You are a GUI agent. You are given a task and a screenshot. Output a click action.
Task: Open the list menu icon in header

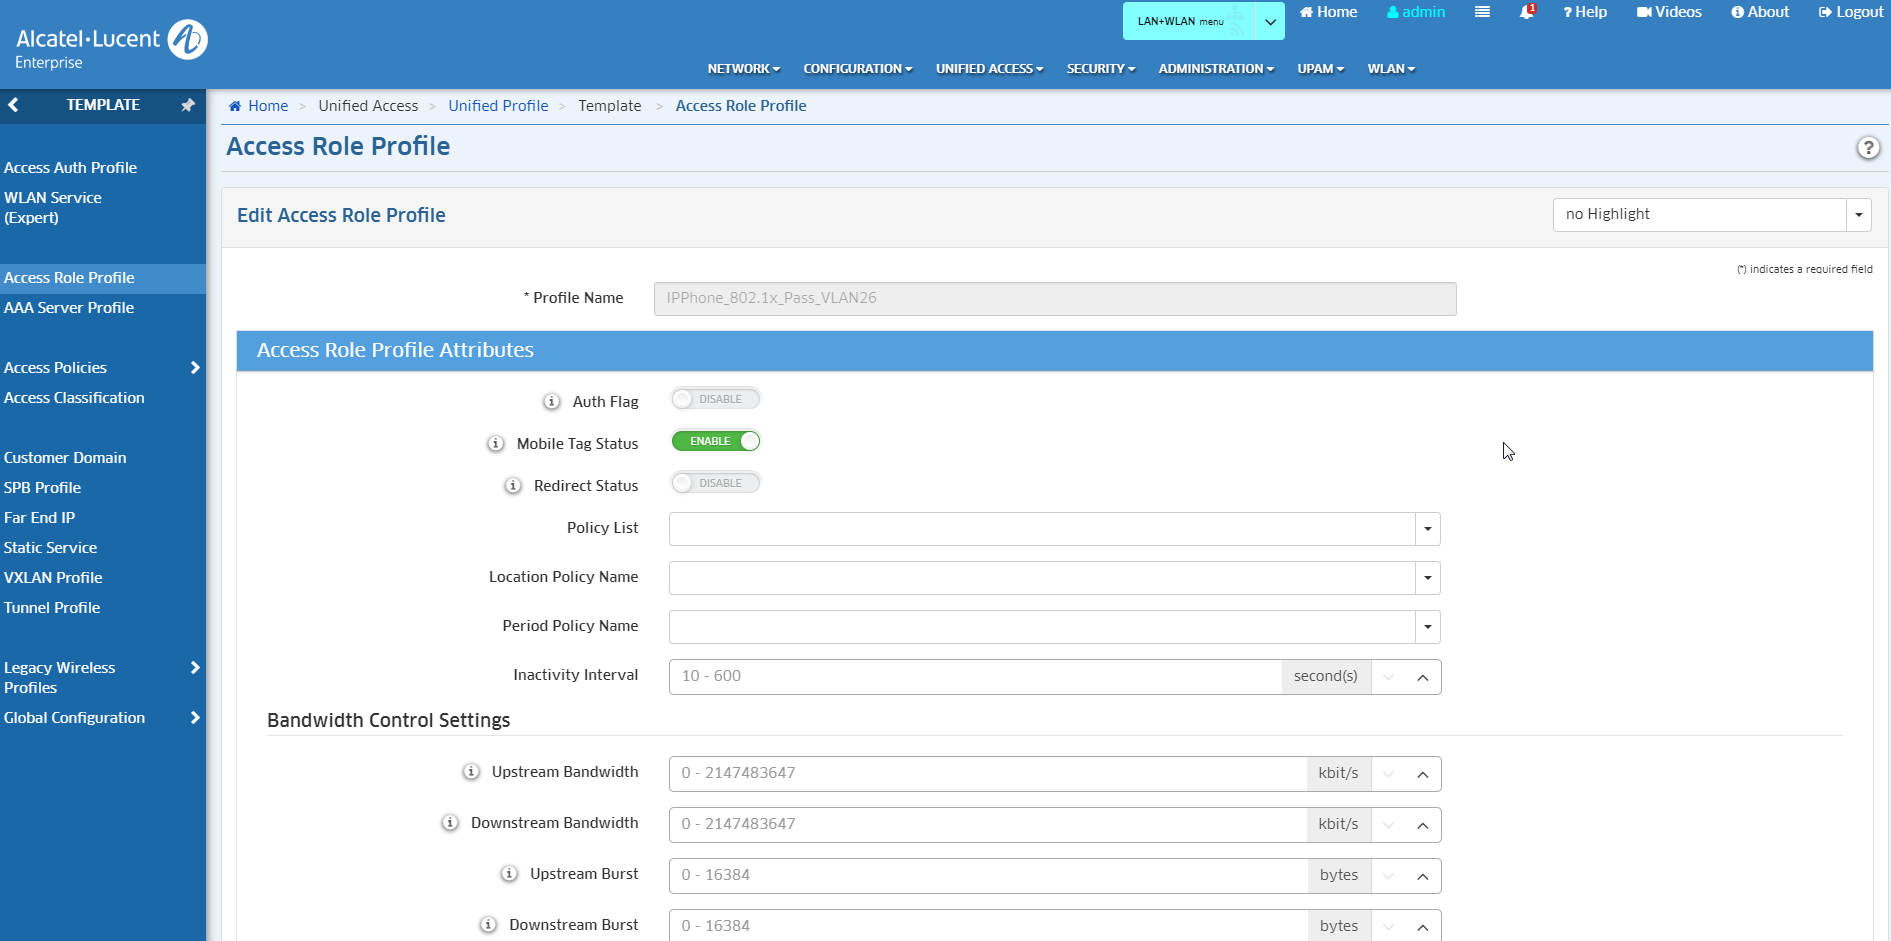[x=1482, y=12]
